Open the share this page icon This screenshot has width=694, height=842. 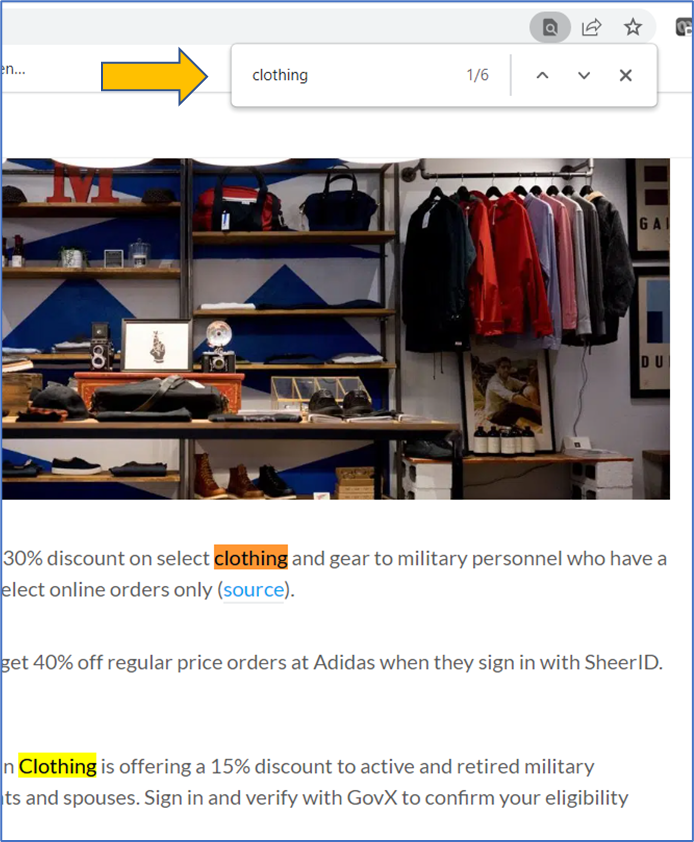tap(591, 27)
